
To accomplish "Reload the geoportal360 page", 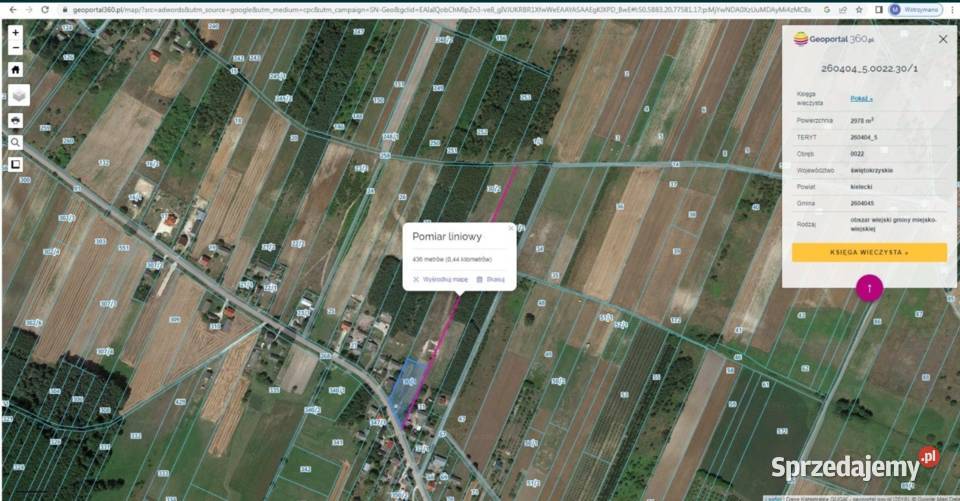I will (45, 10).
